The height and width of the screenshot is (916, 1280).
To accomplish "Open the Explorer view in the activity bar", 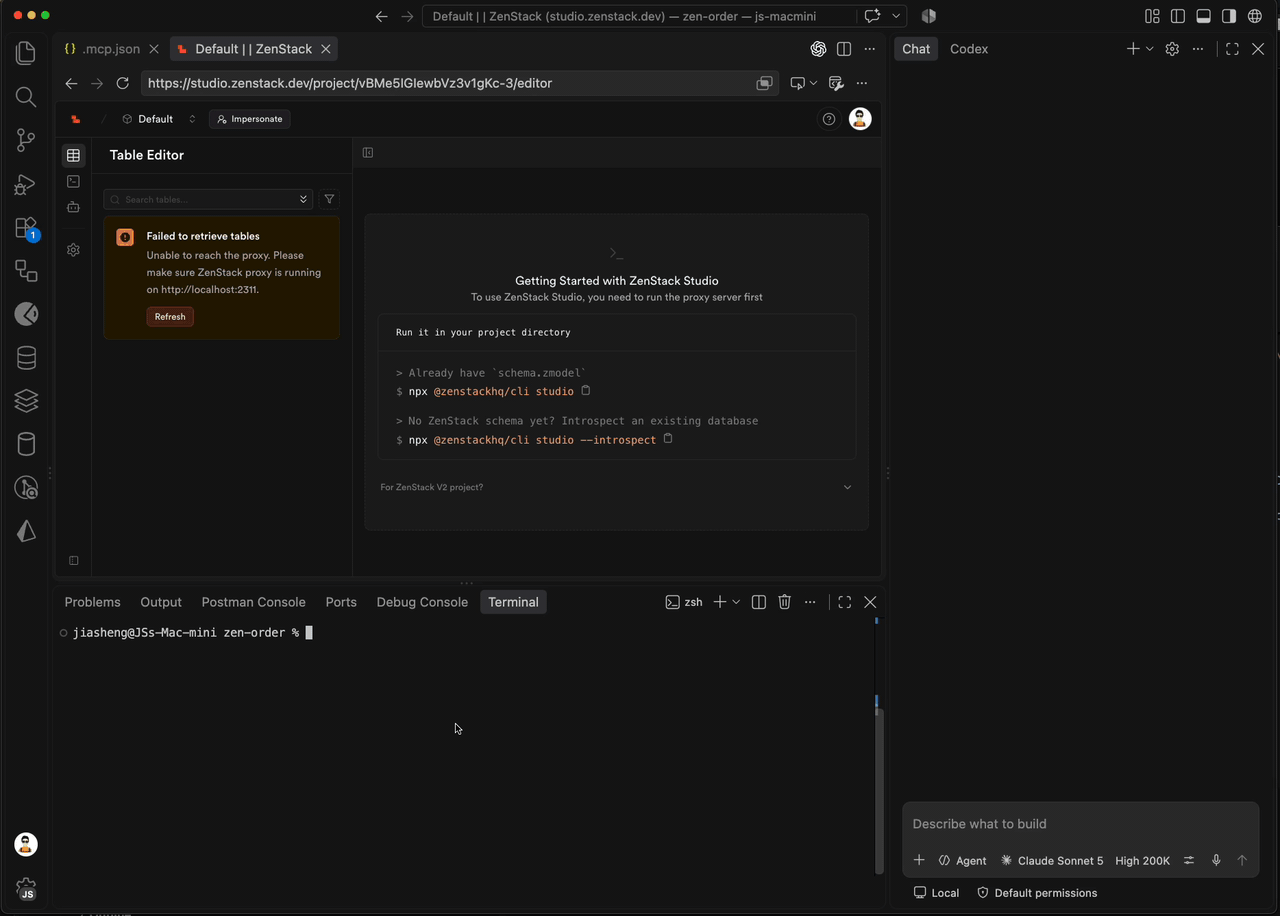I will click(26, 53).
